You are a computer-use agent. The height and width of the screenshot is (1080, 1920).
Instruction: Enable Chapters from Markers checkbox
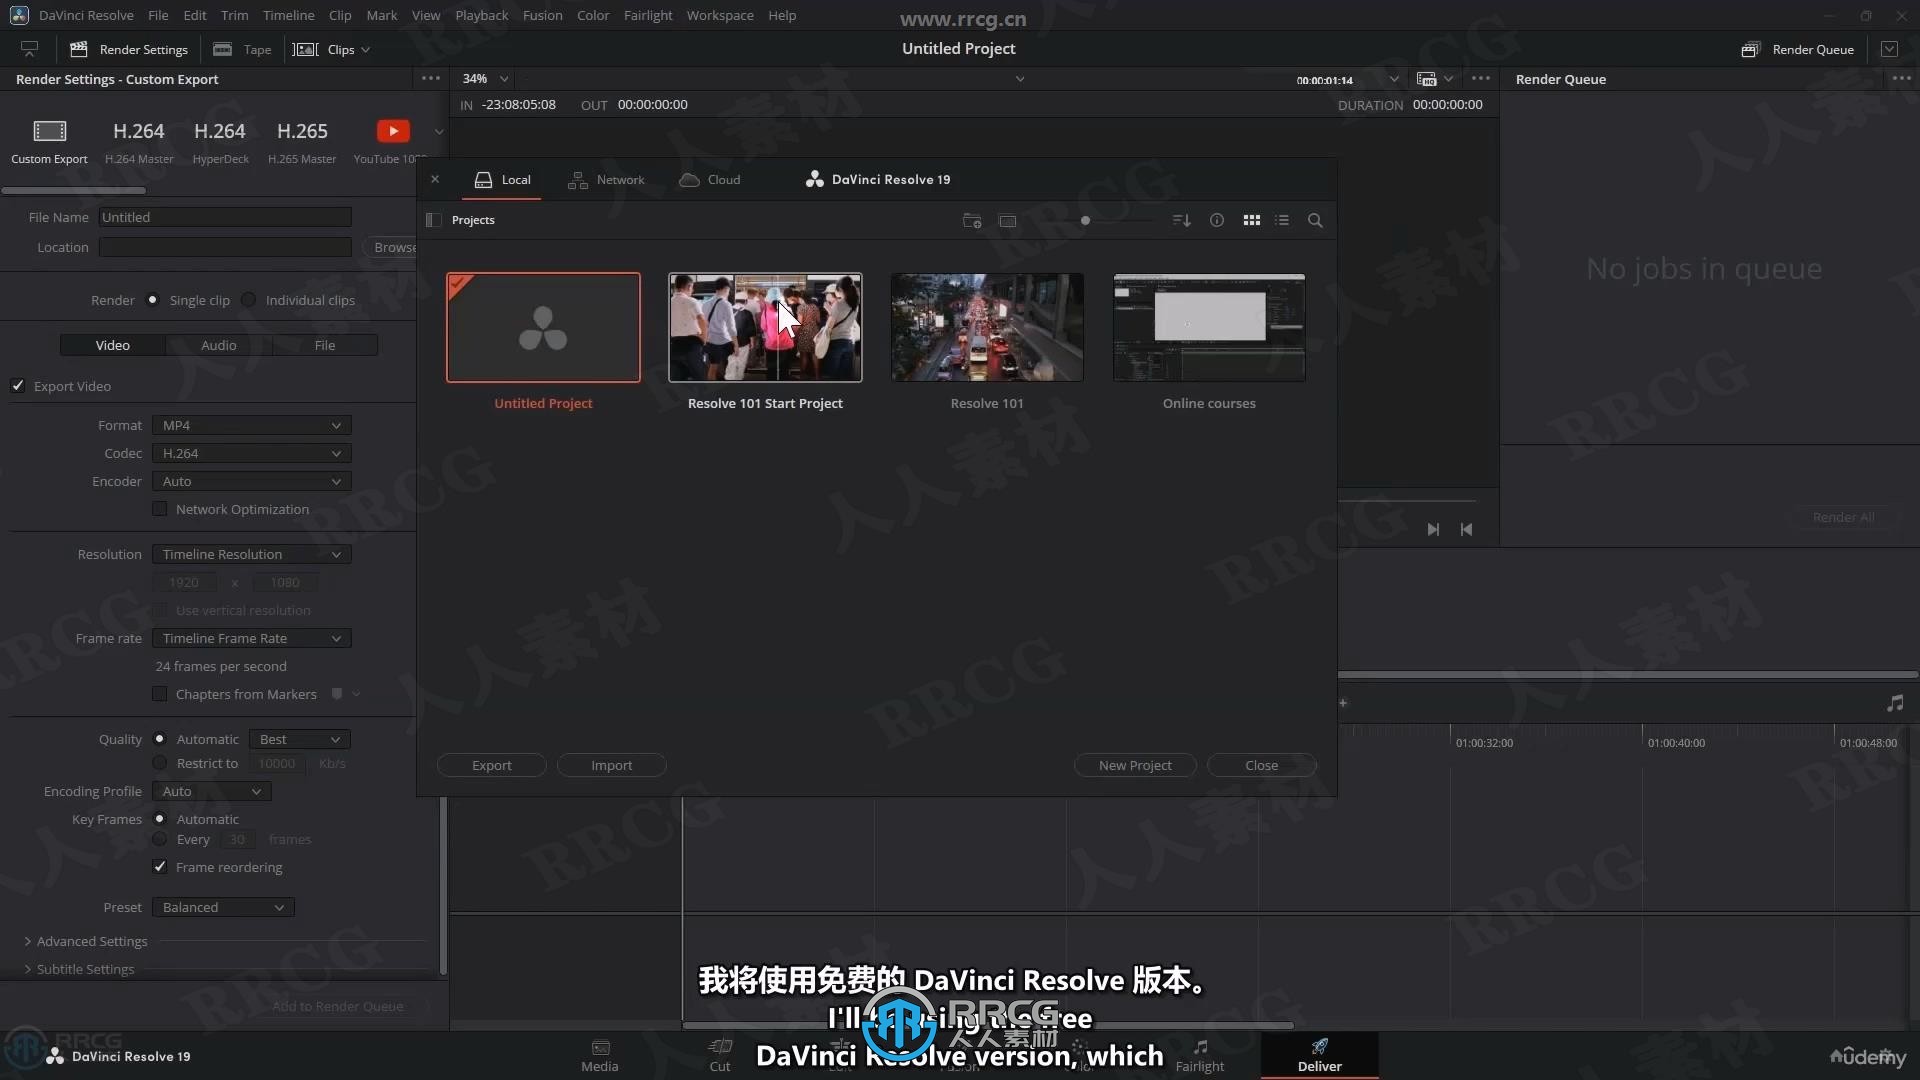(159, 694)
